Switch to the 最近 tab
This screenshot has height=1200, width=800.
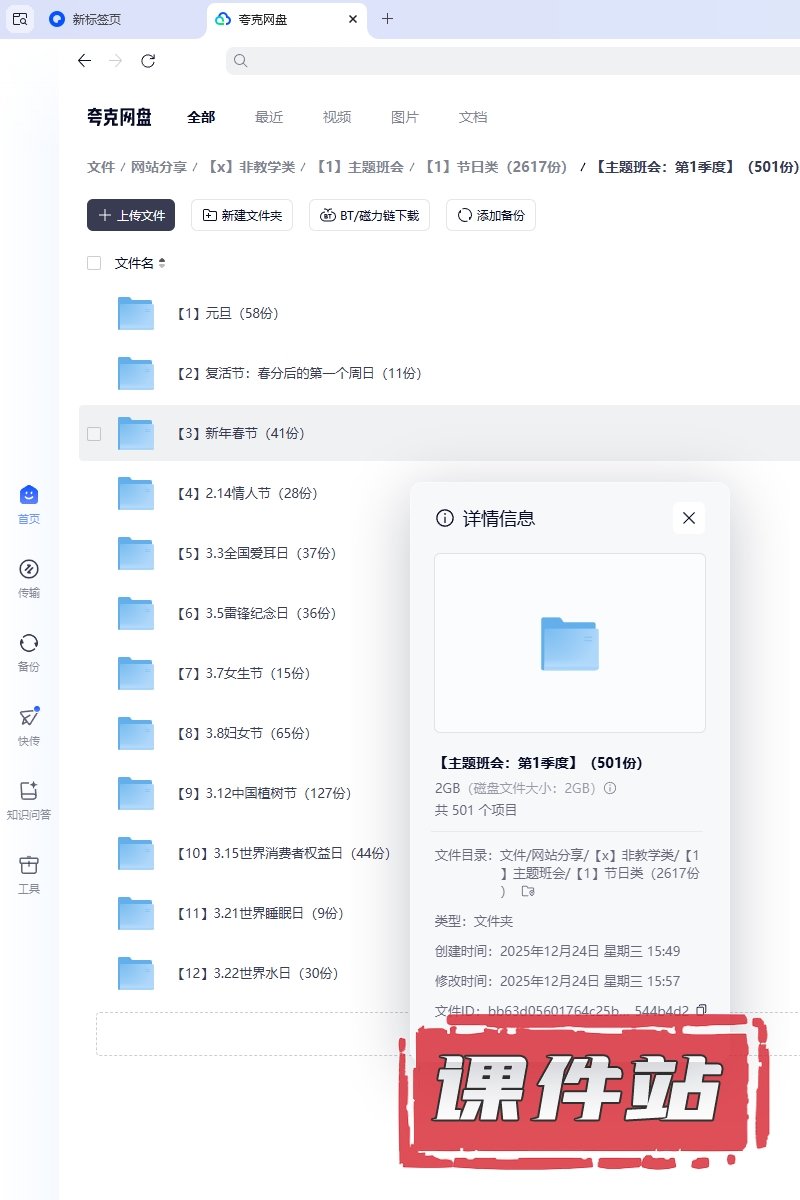[x=269, y=117]
